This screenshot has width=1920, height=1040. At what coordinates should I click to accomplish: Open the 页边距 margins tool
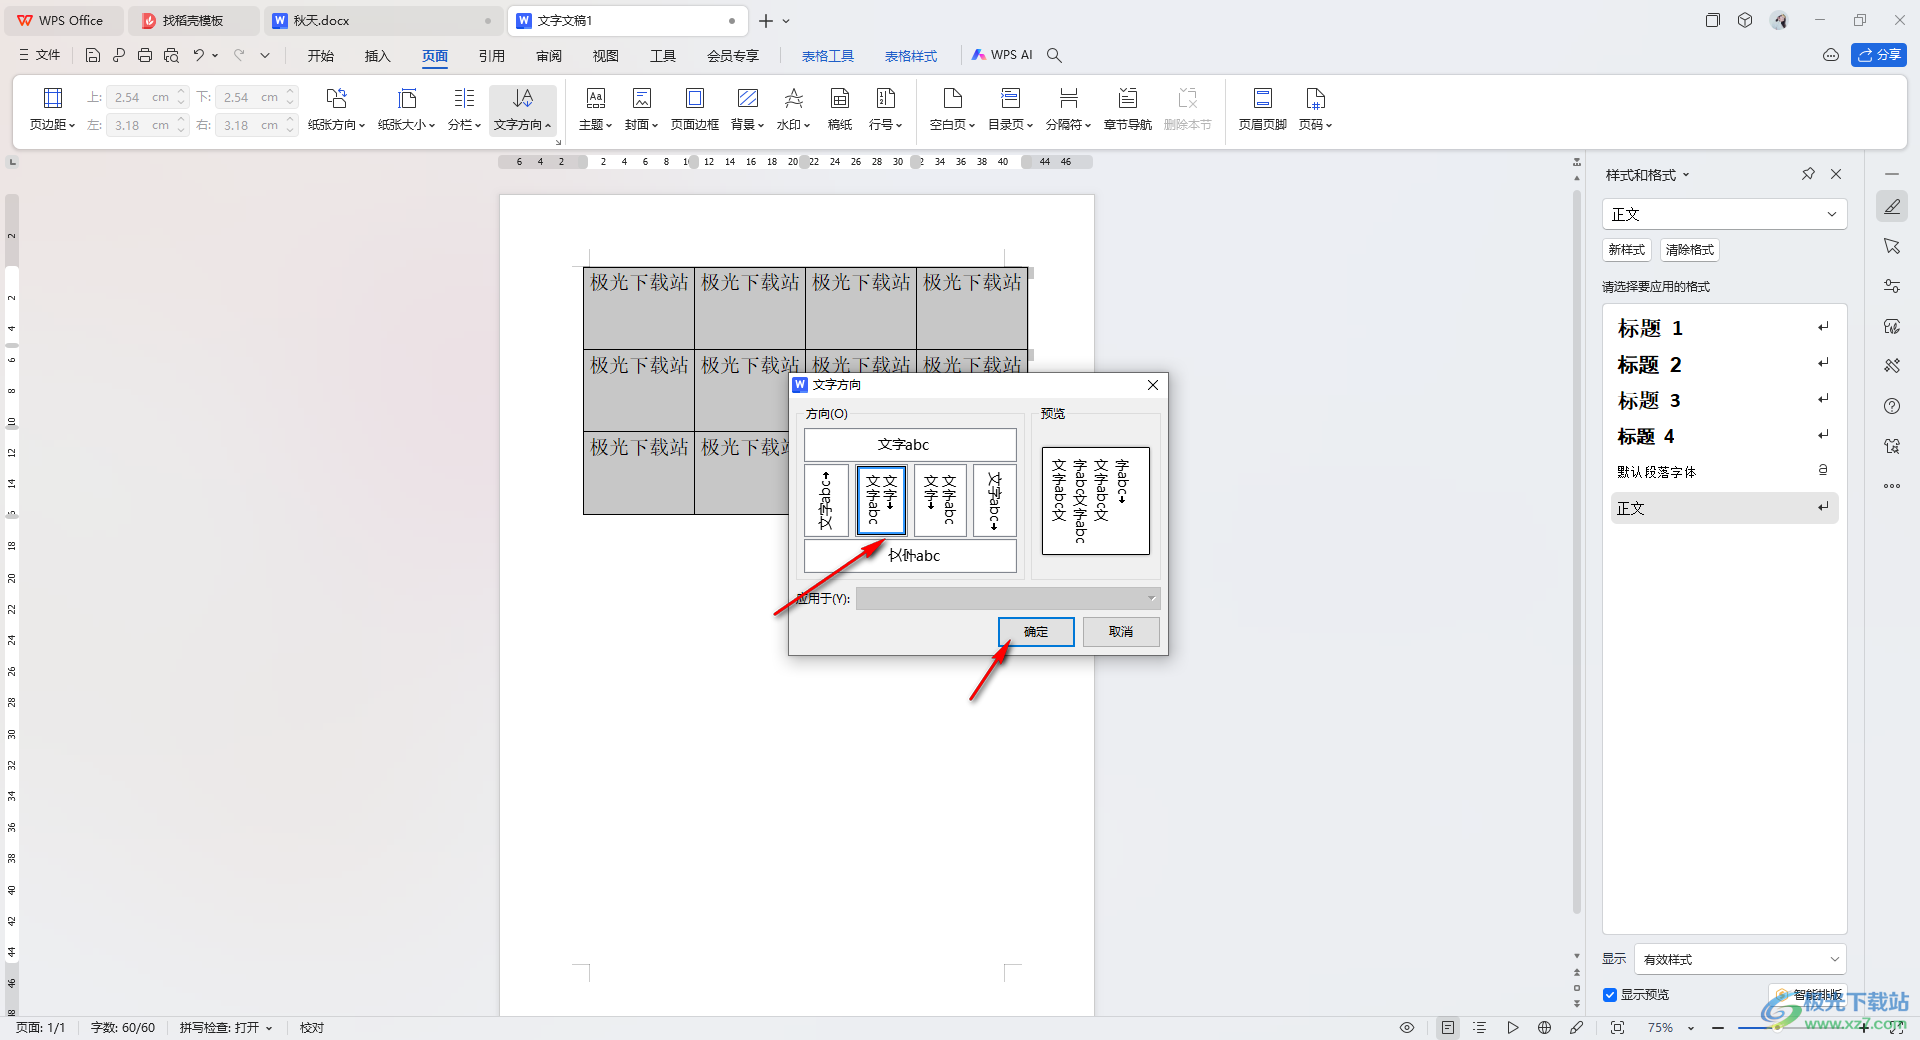tap(52, 109)
